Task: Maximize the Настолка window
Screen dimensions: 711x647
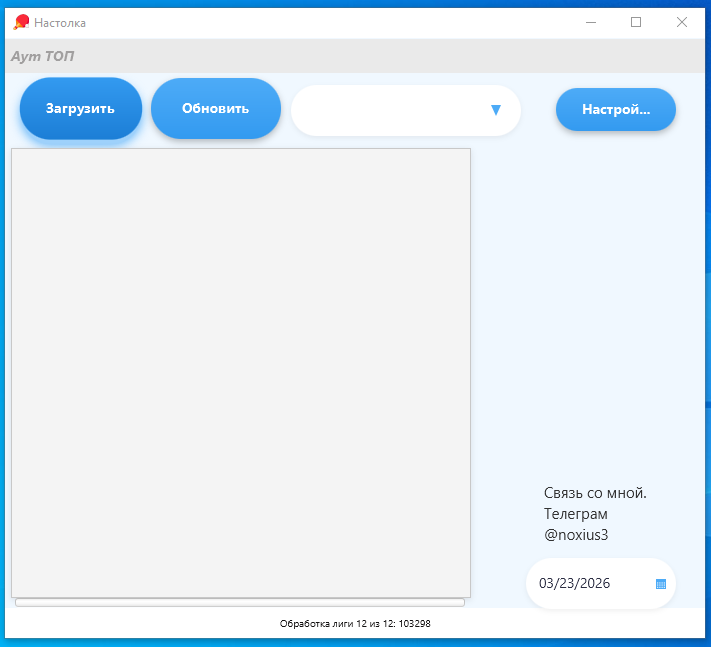Action: (x=636, y=22)
